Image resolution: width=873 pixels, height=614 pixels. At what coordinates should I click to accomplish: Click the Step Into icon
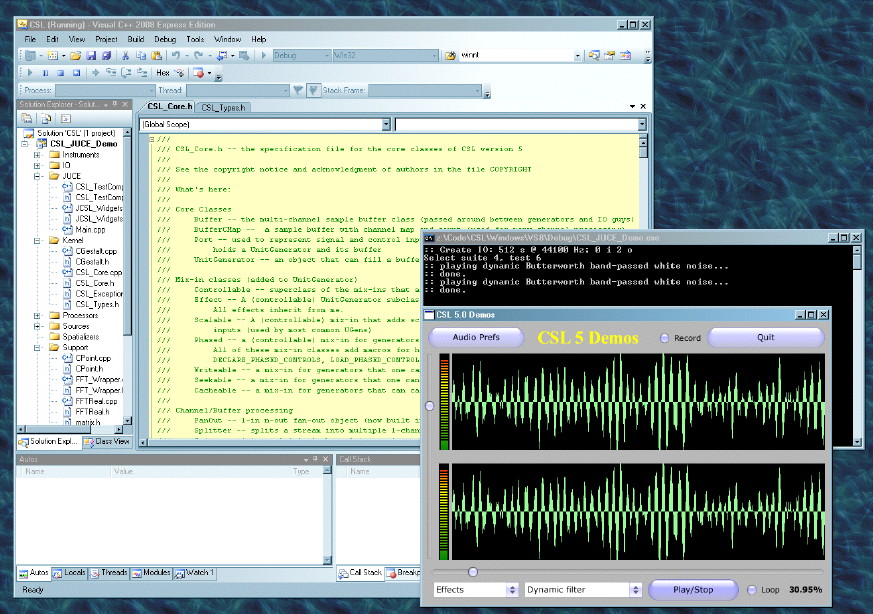tap(111, 73)
